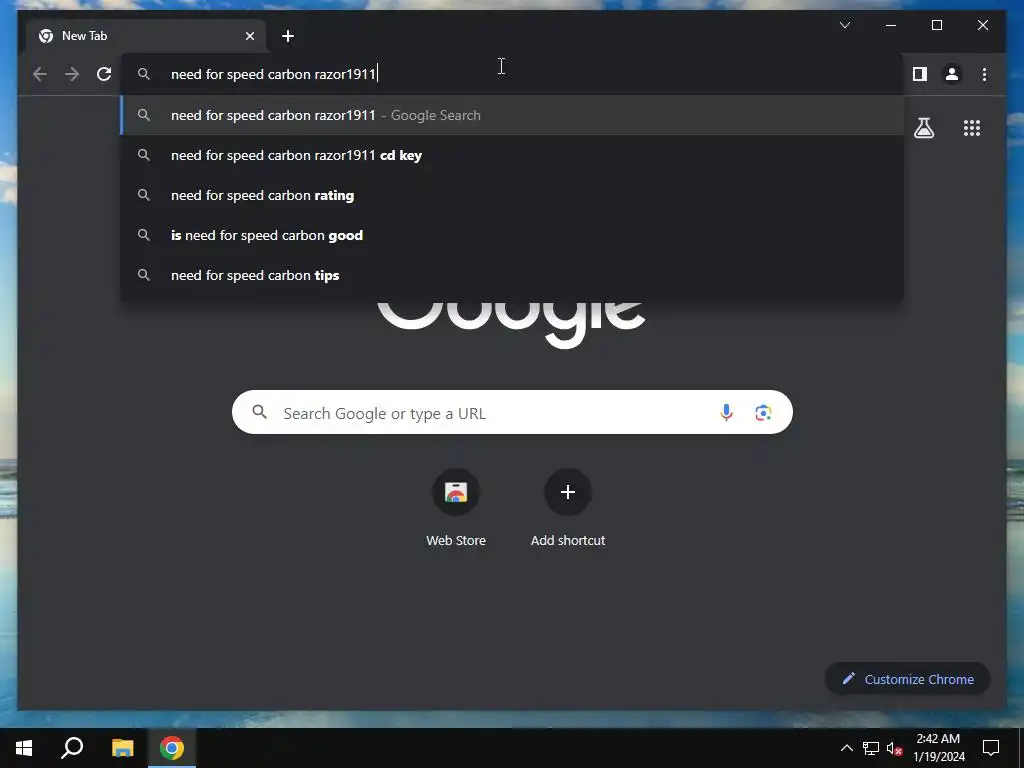This screenshot has height=768, width=1024.
Task: Close the New Tab tab
Action: (x=249, y=36)
